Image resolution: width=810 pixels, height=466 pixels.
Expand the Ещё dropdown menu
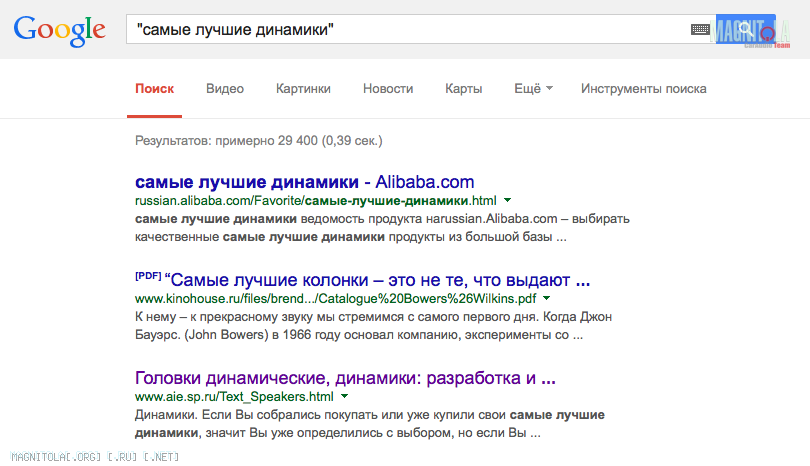click(x=533, y=89)
